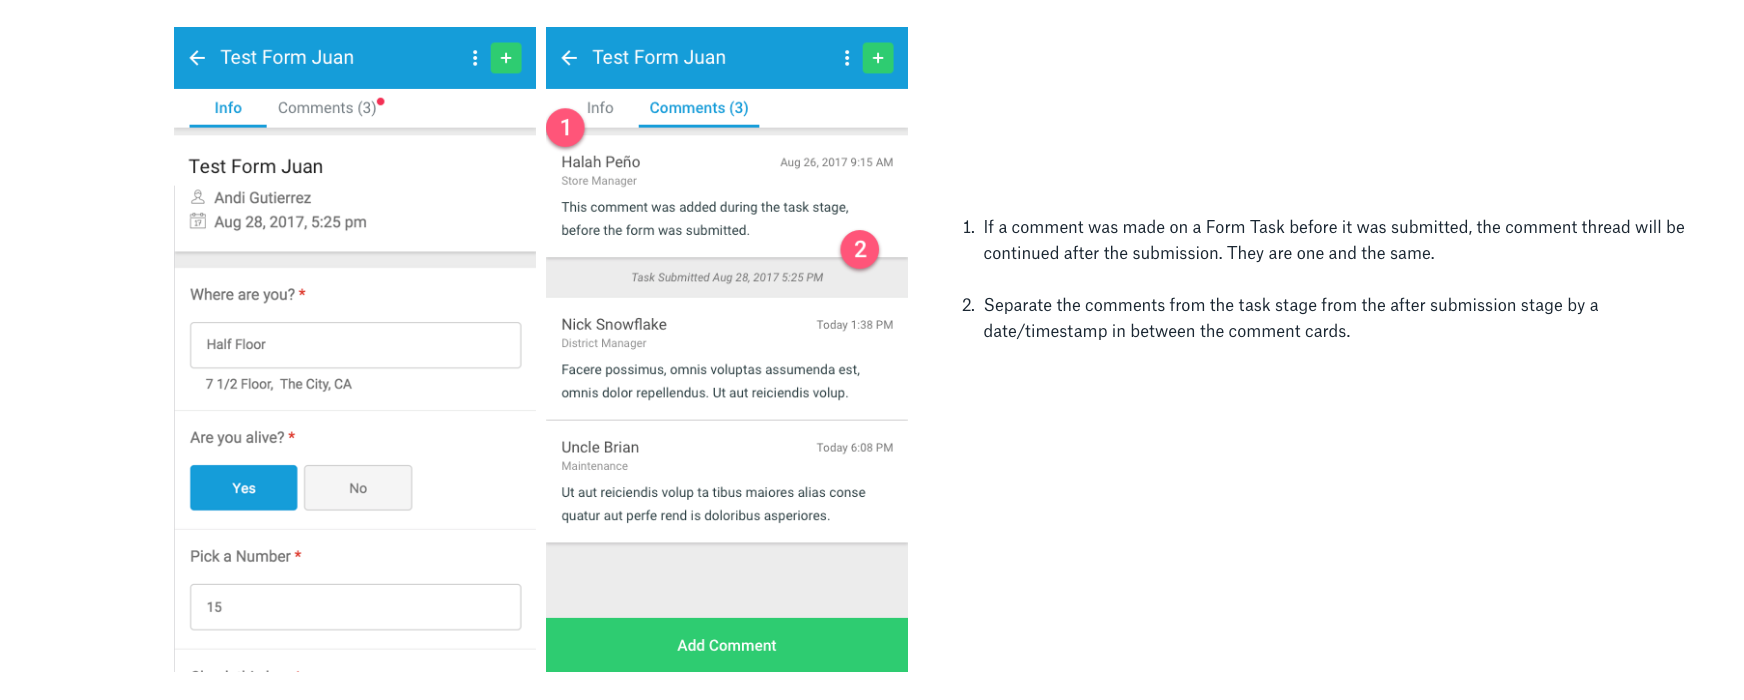Open three-dot menu in comments screen header
The image size is (1744, 700).
point(847,58)
